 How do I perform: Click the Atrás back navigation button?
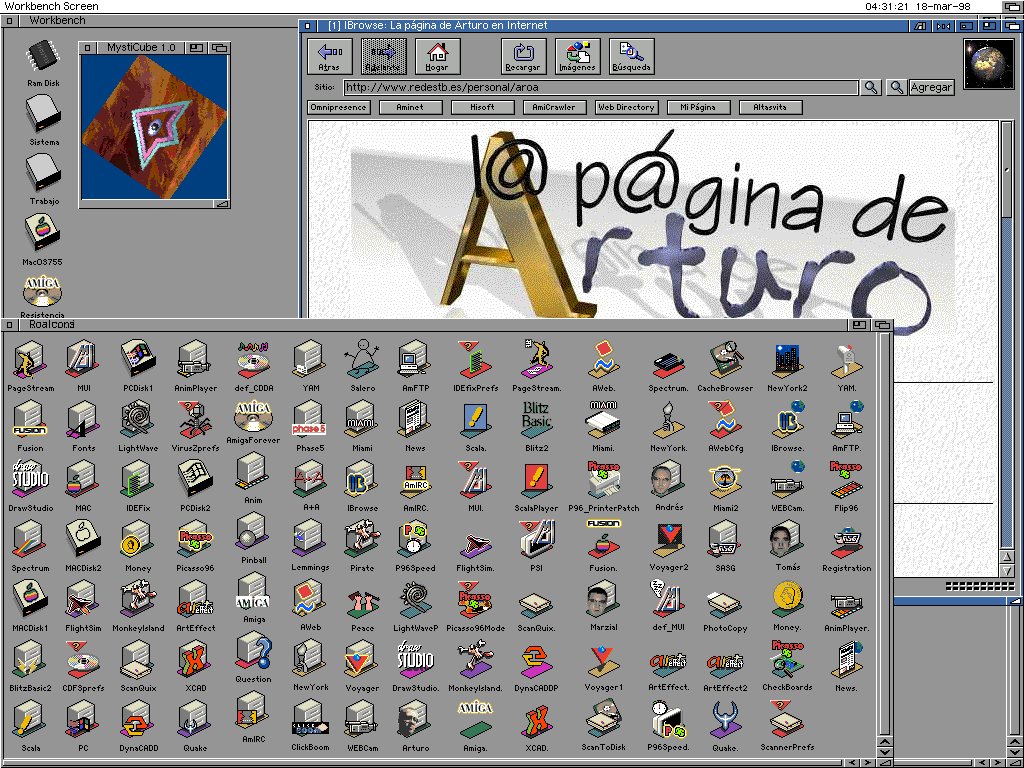tap(328, 56)
